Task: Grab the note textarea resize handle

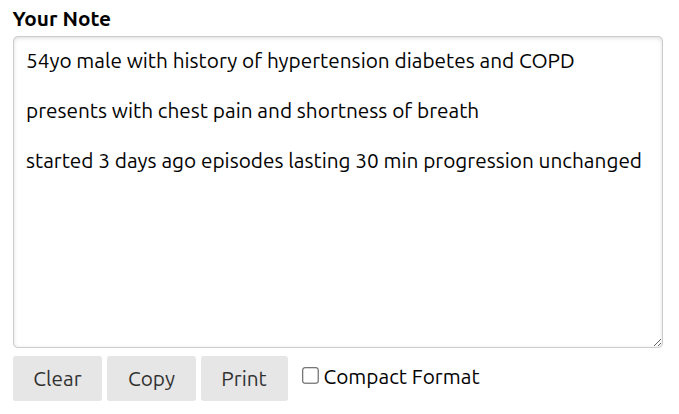Action: pos(656,341)
